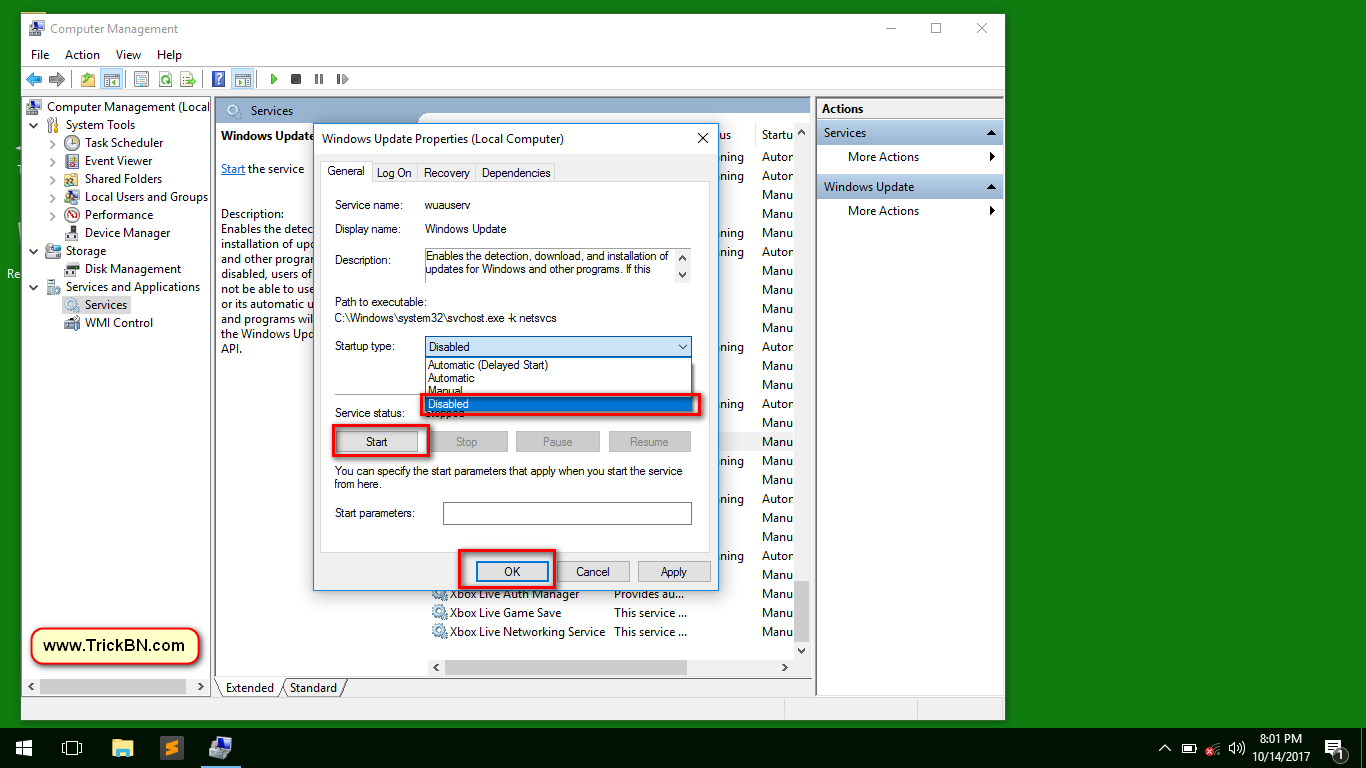Launch File Explorer from the taskbar
The width and height of the screenshot is (1366, 768).
tap(122, 748)
